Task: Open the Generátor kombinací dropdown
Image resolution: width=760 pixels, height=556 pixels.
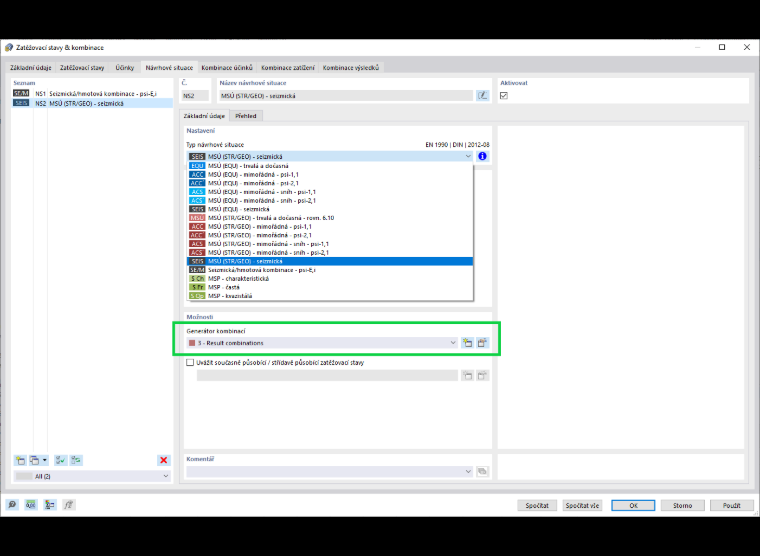Action: tap(453, 343)
